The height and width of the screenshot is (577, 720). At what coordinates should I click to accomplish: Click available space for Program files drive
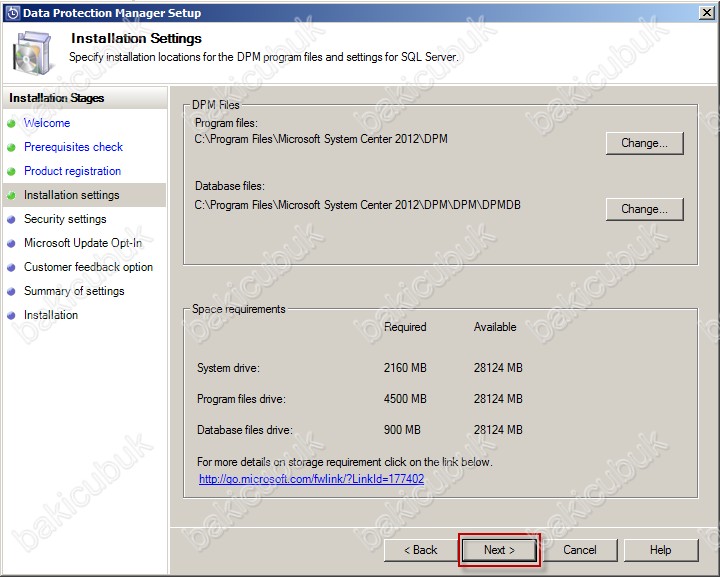coord(498,399)
